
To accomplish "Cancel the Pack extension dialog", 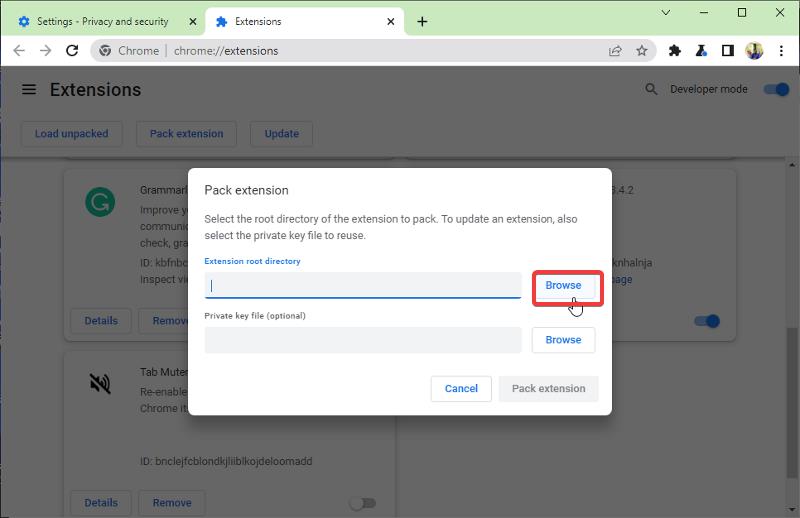I will click(x=461, y=388).
